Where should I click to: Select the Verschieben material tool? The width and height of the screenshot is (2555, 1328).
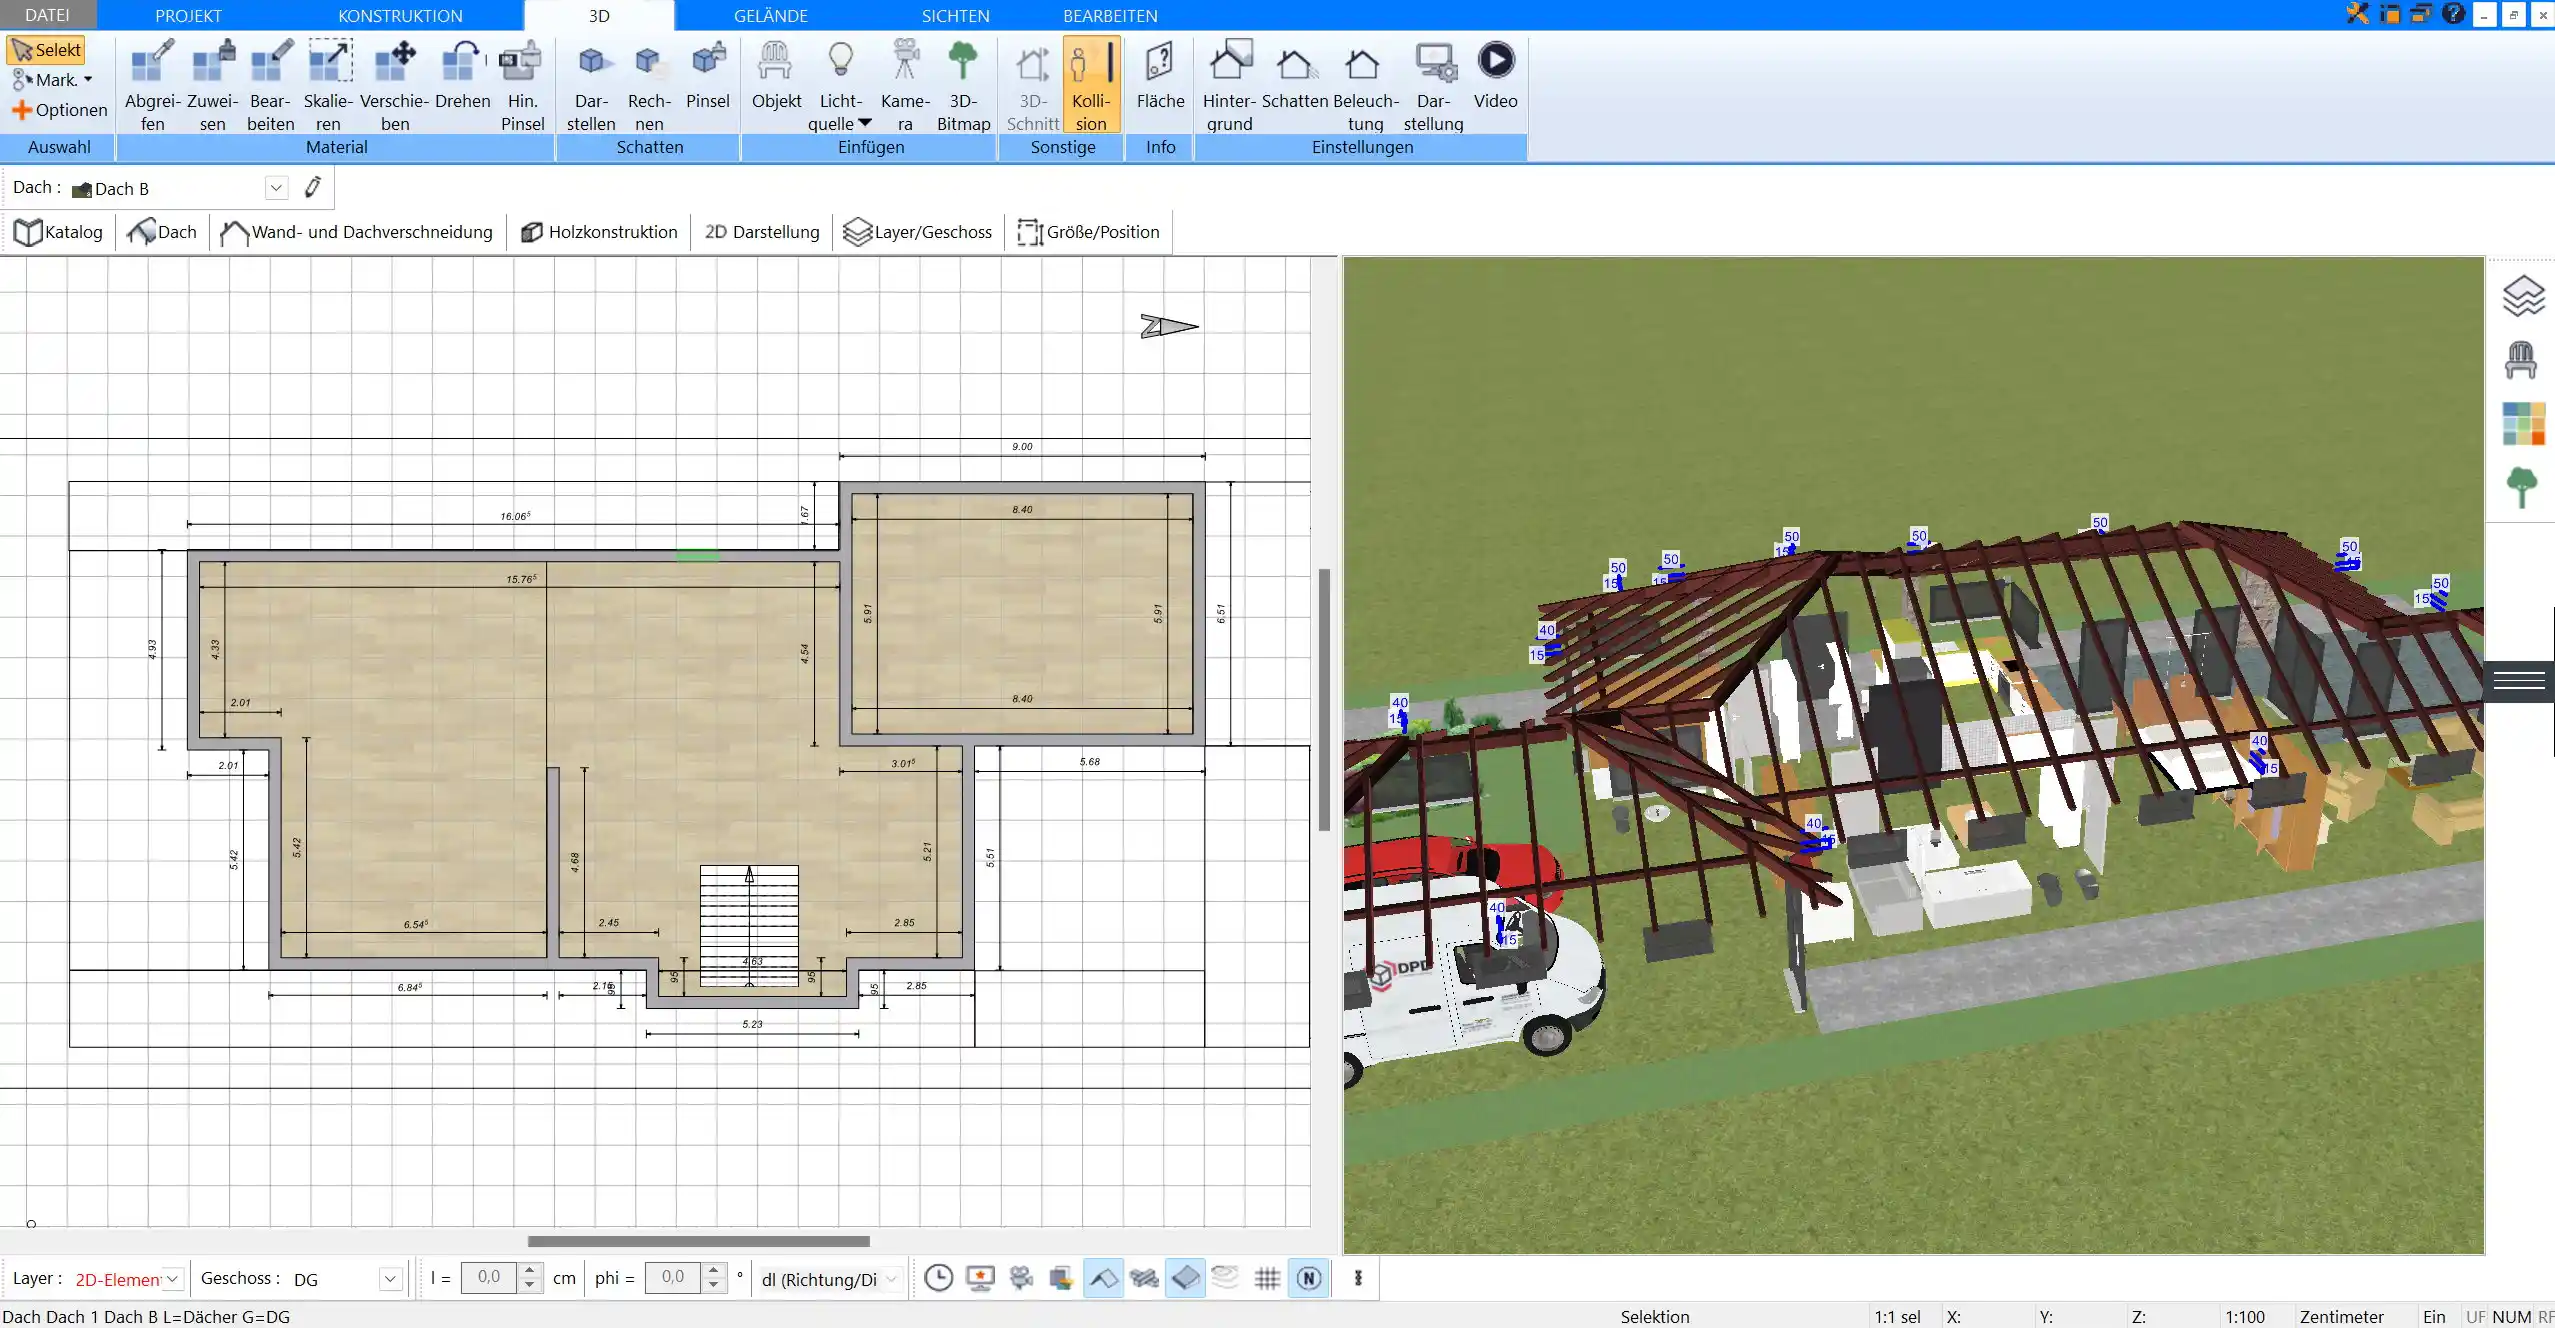pos(395,85)
